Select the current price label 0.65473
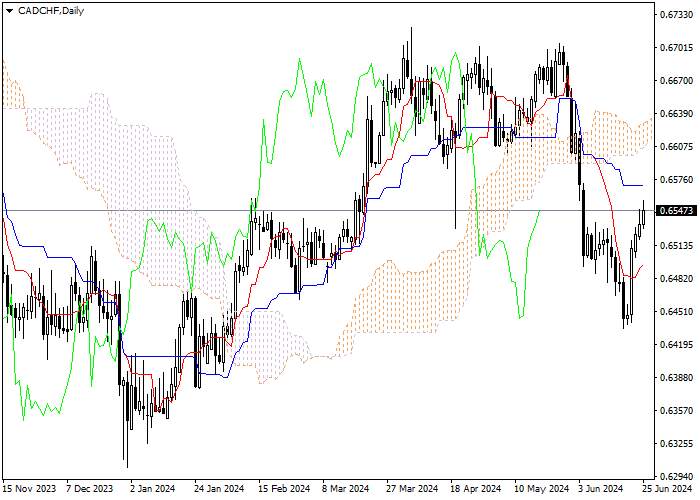 pos(676,210)
